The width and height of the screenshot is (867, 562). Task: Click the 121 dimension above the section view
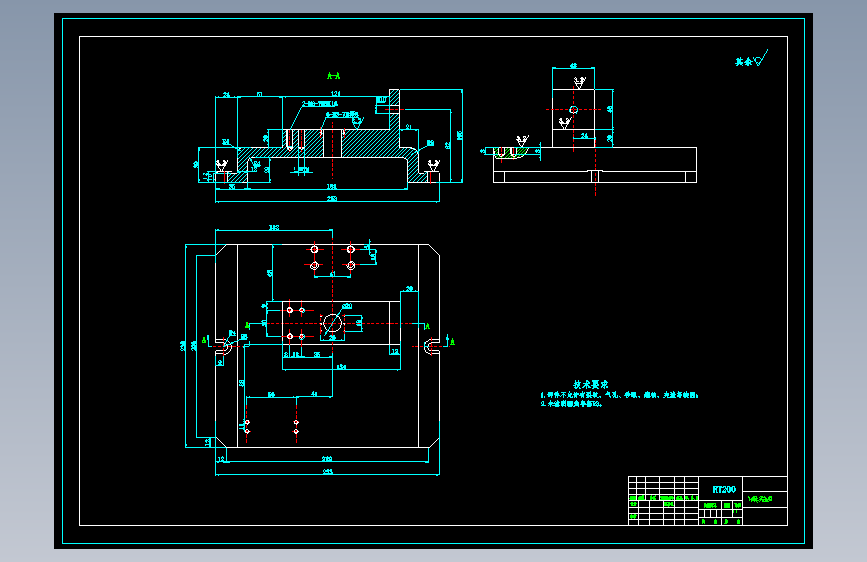[335, 93]
